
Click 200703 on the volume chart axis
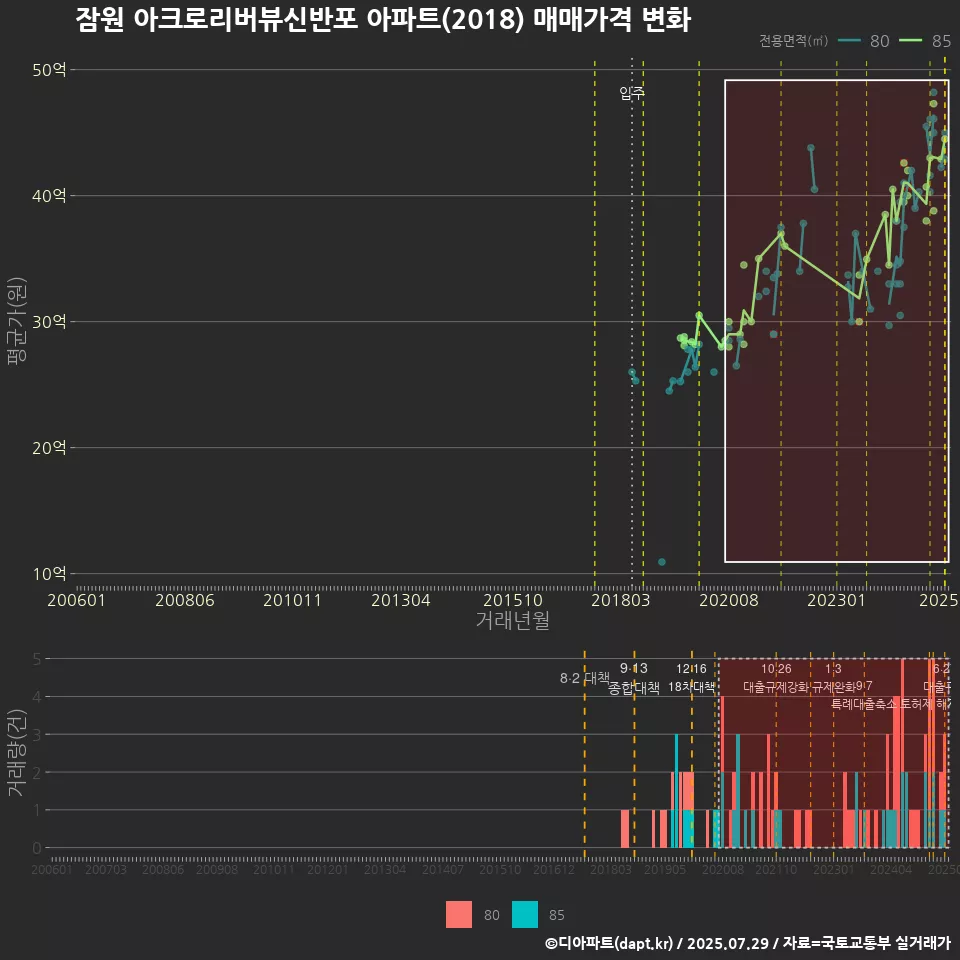[106, 869]
